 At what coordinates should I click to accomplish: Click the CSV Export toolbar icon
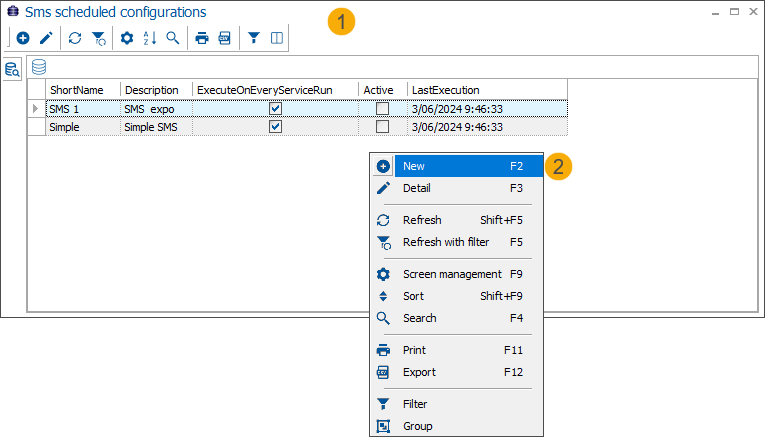[x=224, y=38]
